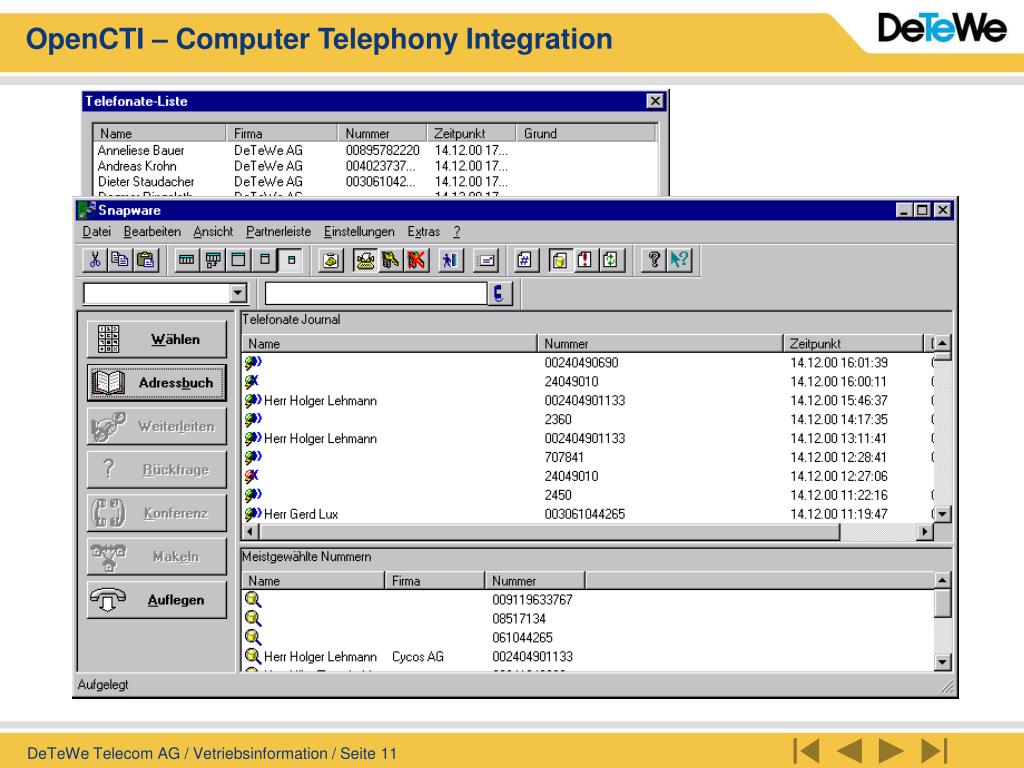Click the envelope card toolbar icon
Screen dimensions: 1024x768
pos(487,260)
